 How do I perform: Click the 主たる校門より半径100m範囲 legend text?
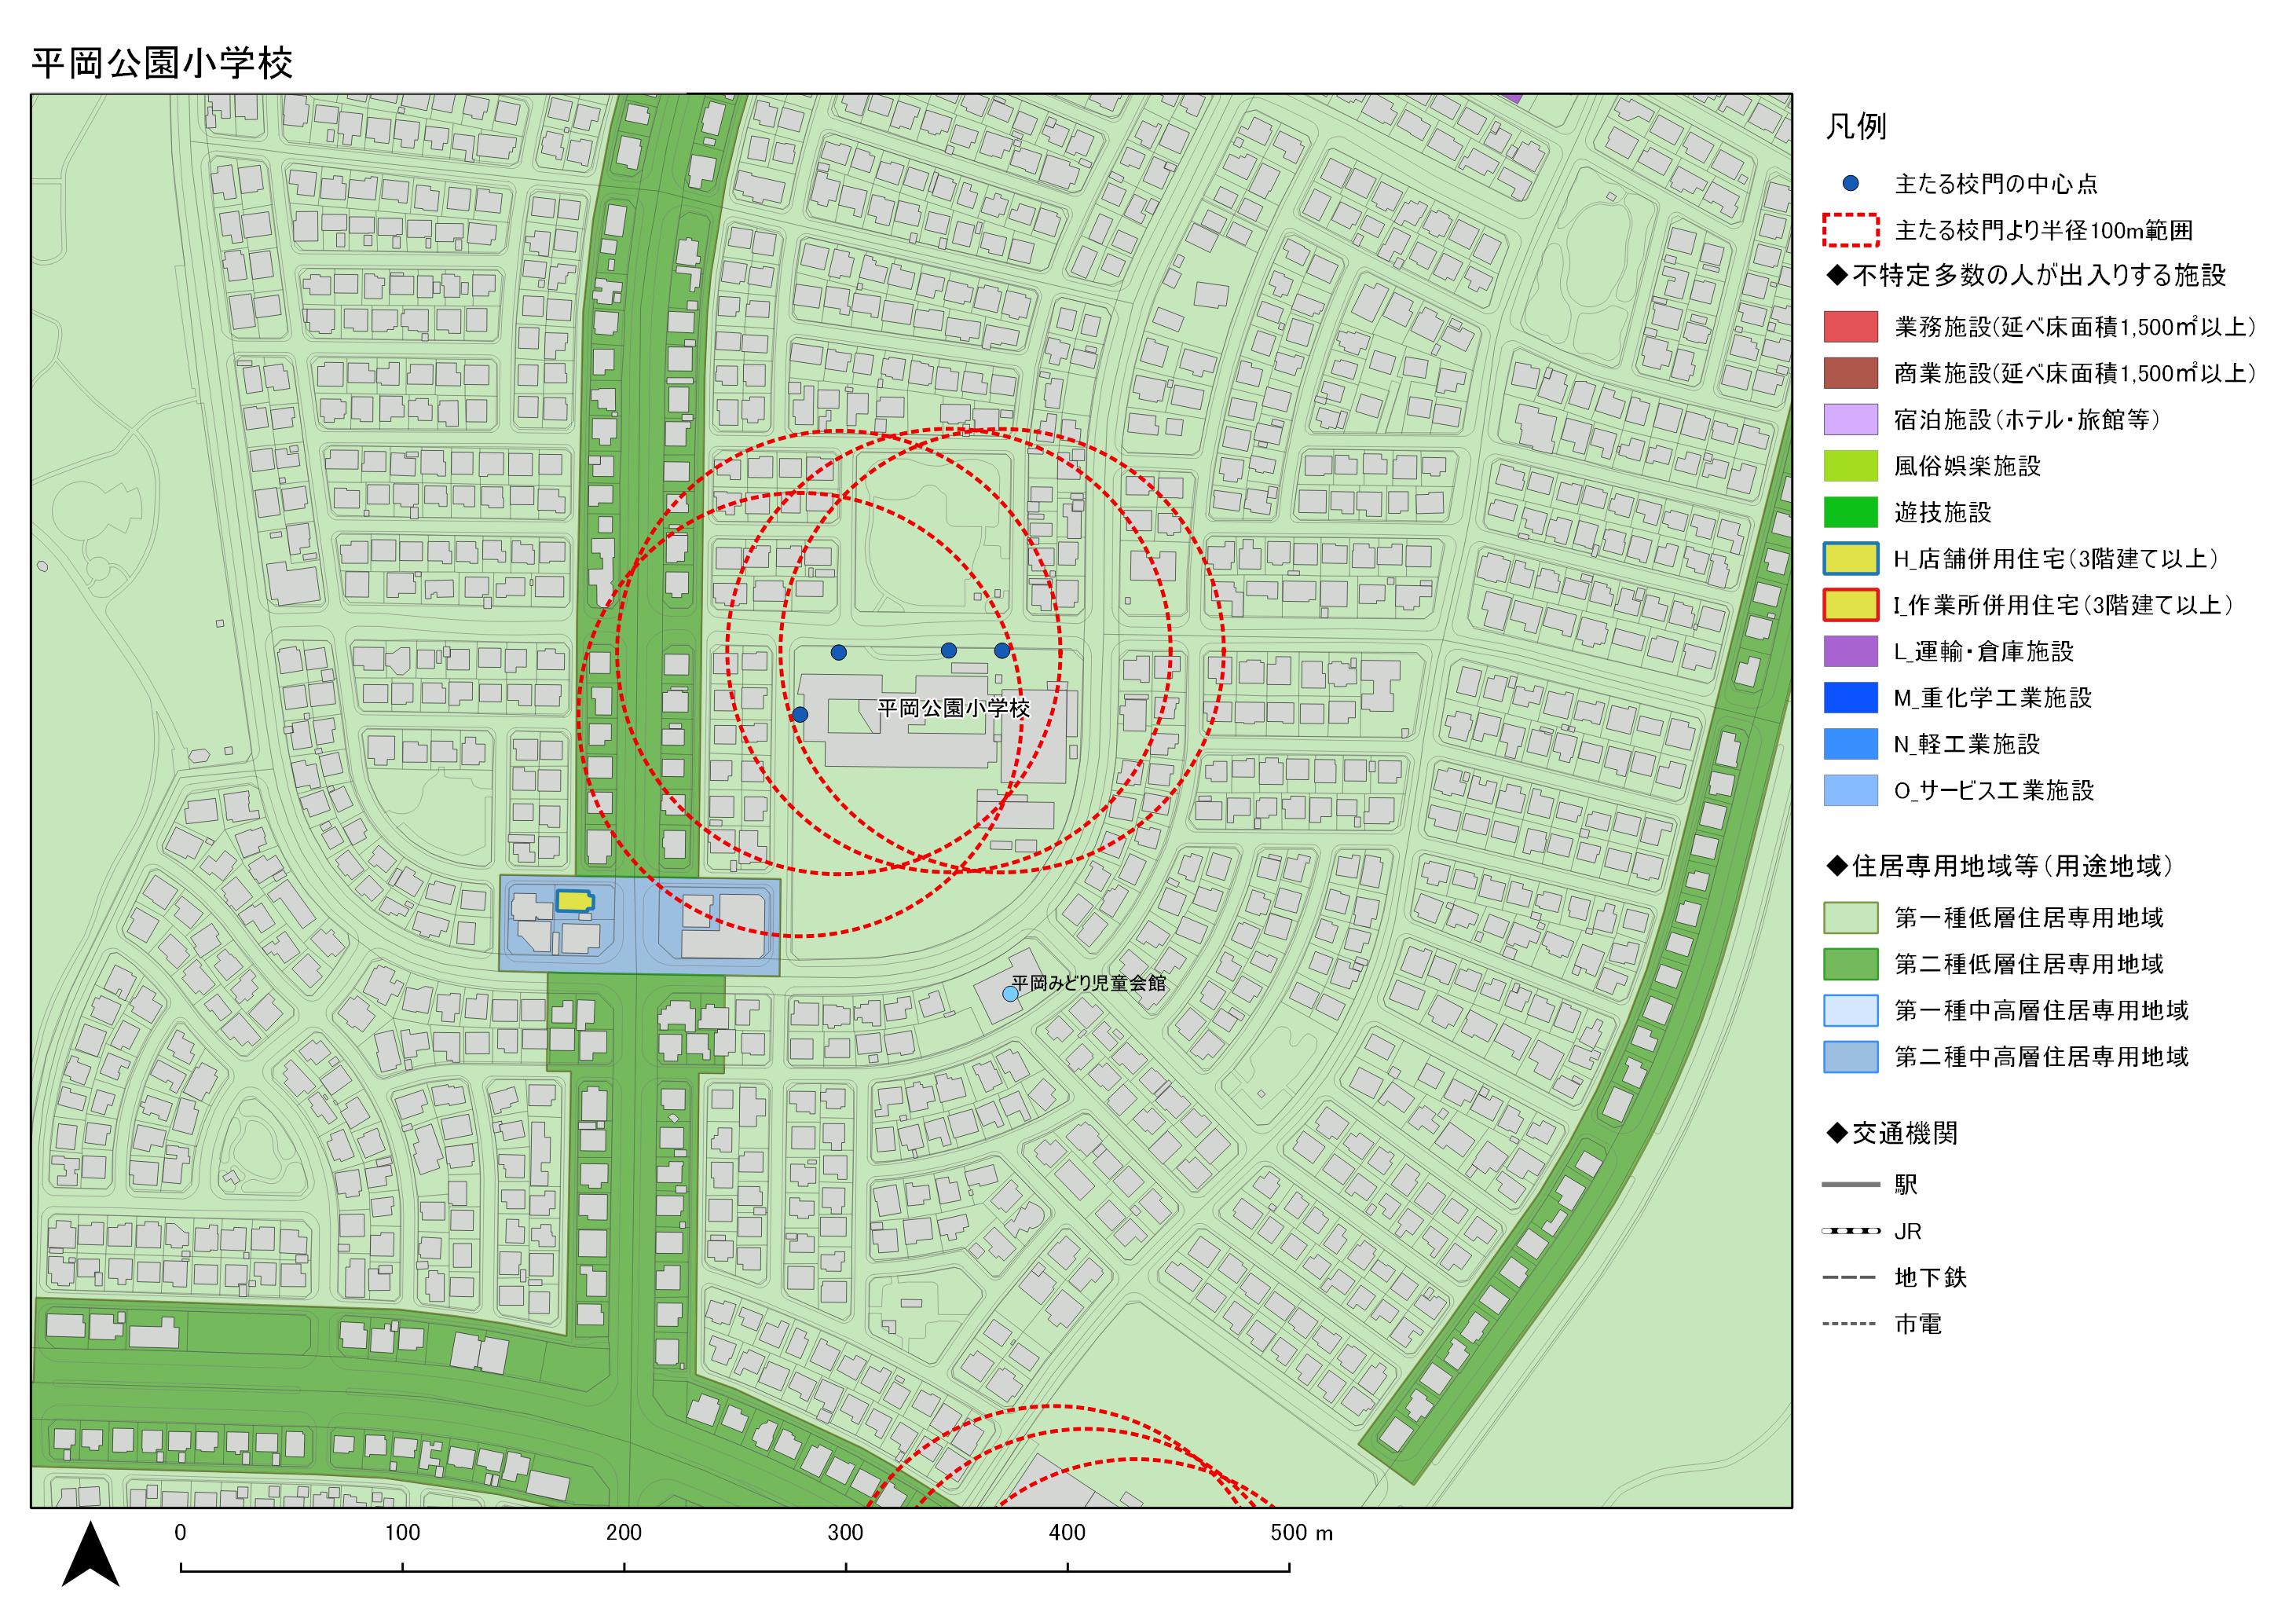click(x=2044, y=230)
